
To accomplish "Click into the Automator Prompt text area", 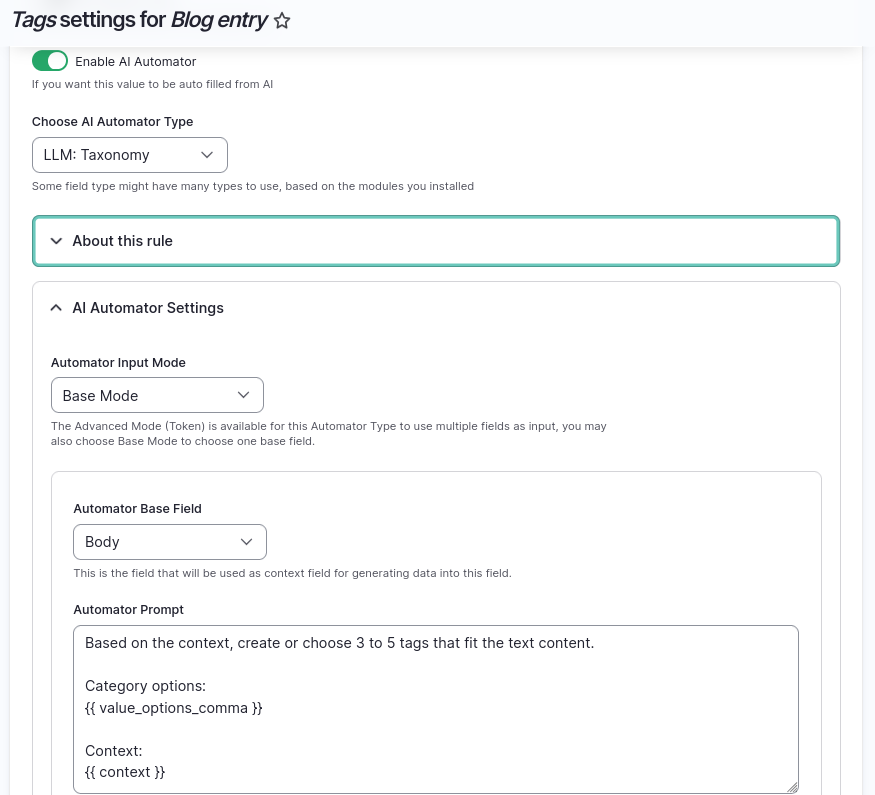I will pos(436,709).
